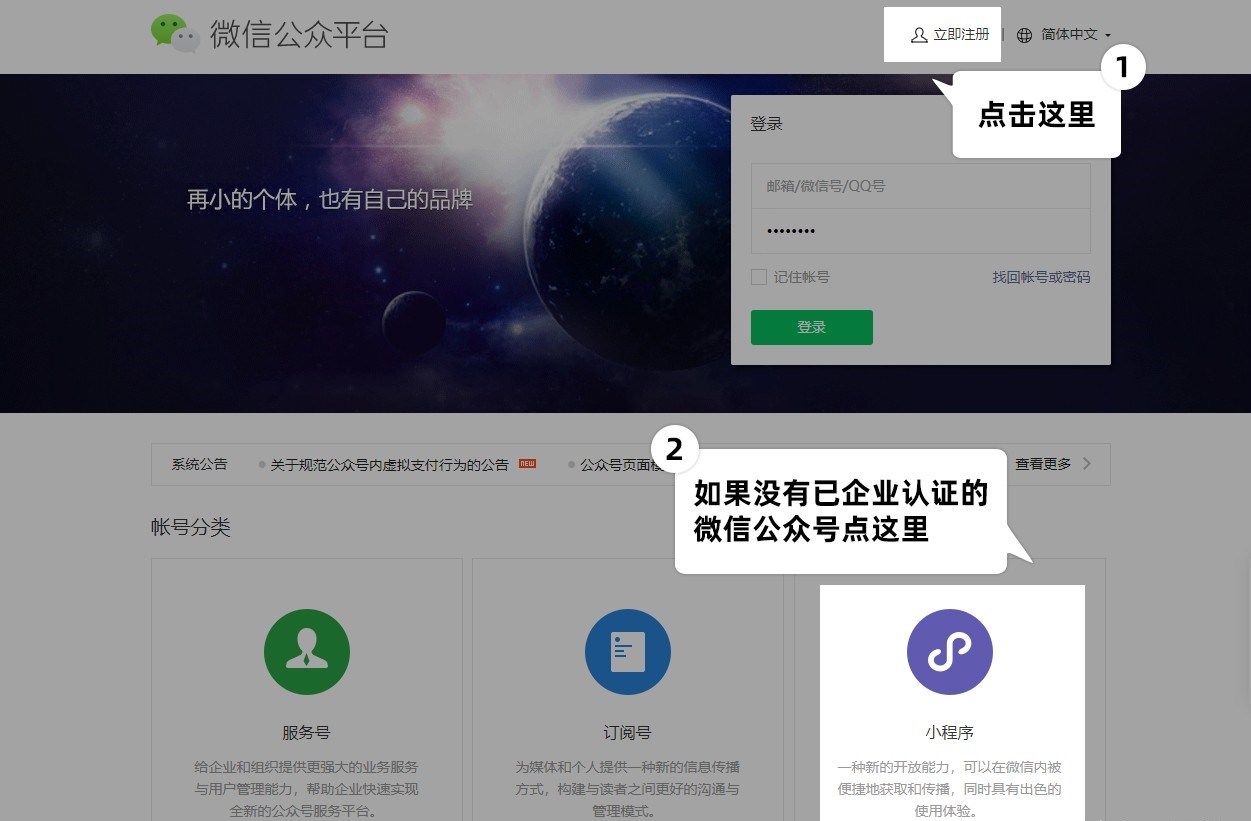Click the 小程序 description paragraph
This screenshot has width=1251, height=821.
point(949,789)
